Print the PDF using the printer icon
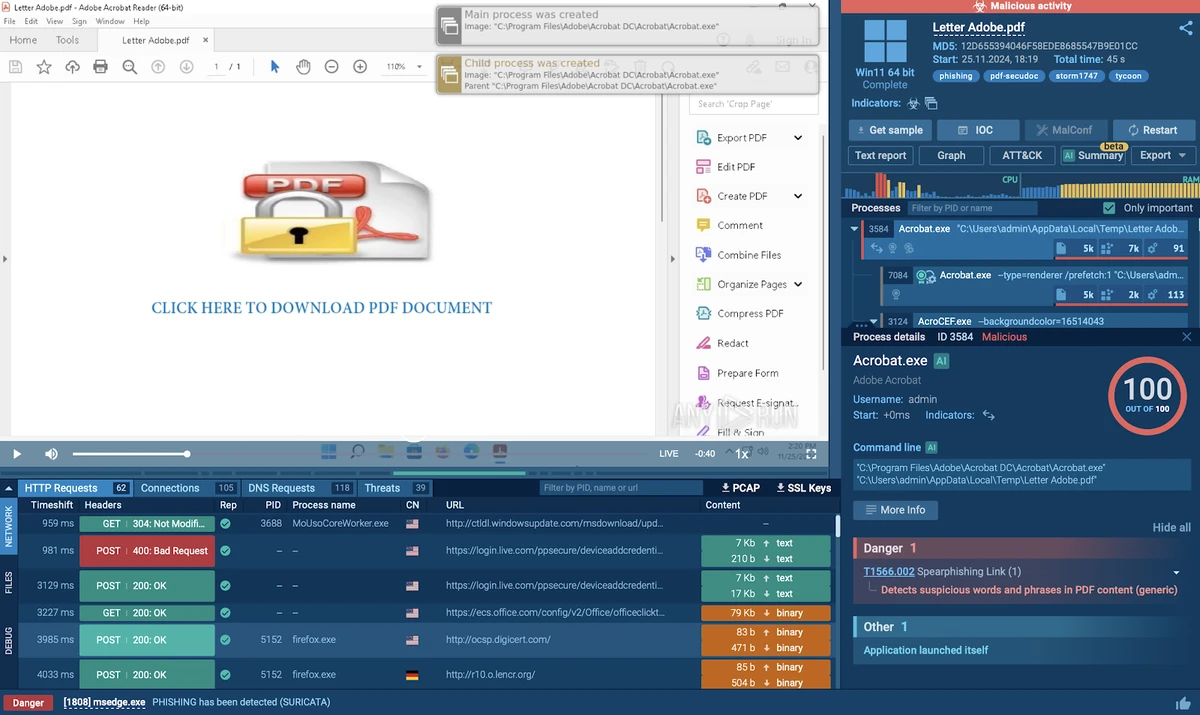Viewport: 1200px width, 715px height. point(100,67)
